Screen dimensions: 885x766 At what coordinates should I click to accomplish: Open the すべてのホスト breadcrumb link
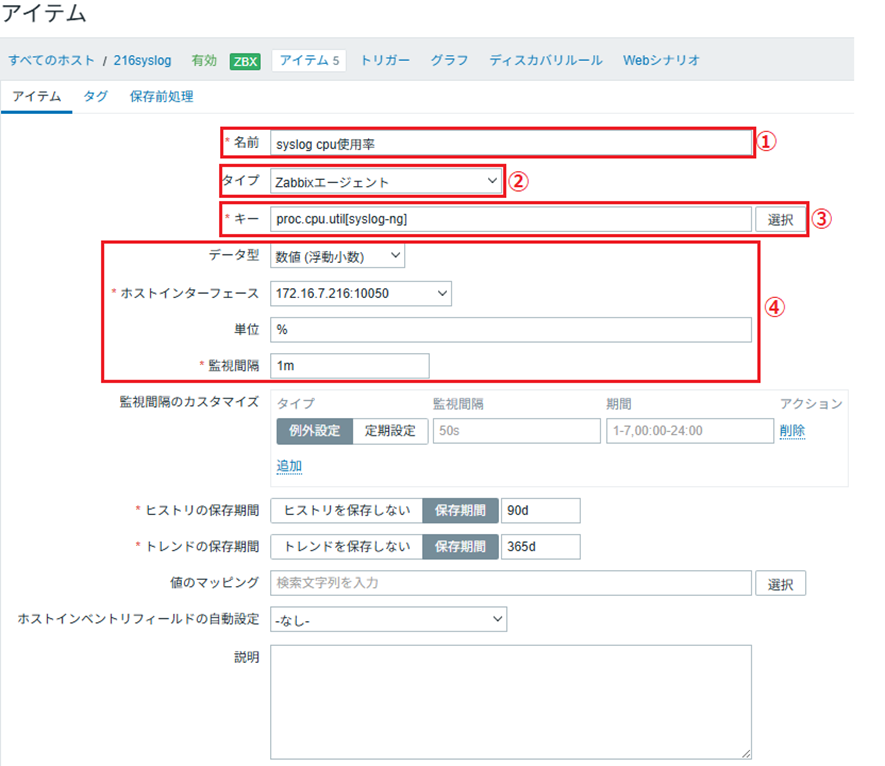point(52,60)
